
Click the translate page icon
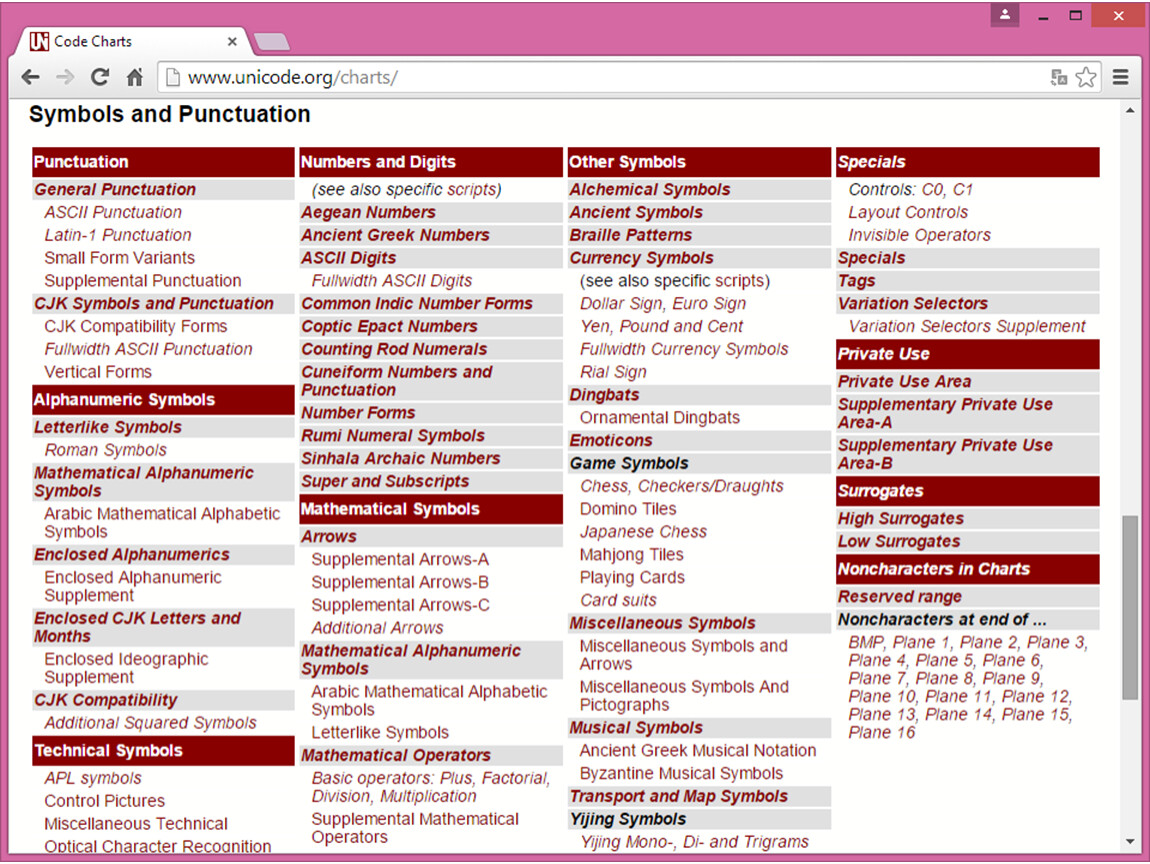(x=1059, y=77)
